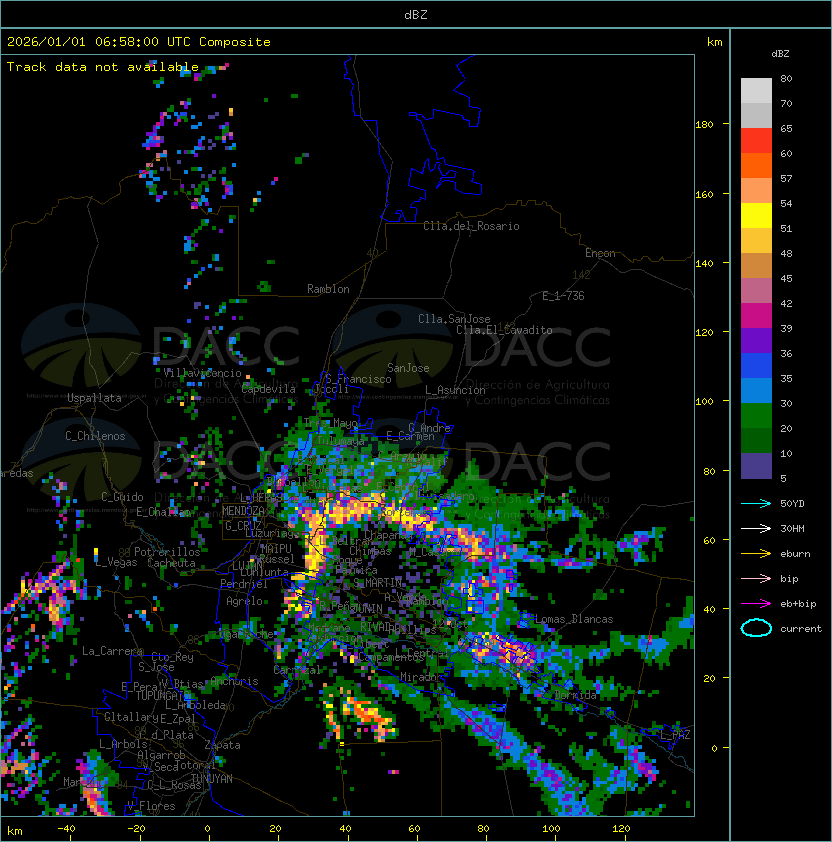Image resolution: width=832 pixels, height=842 pixels.
Task: Click the yellow eburn arrow in legend
Action: coord(756,554)
